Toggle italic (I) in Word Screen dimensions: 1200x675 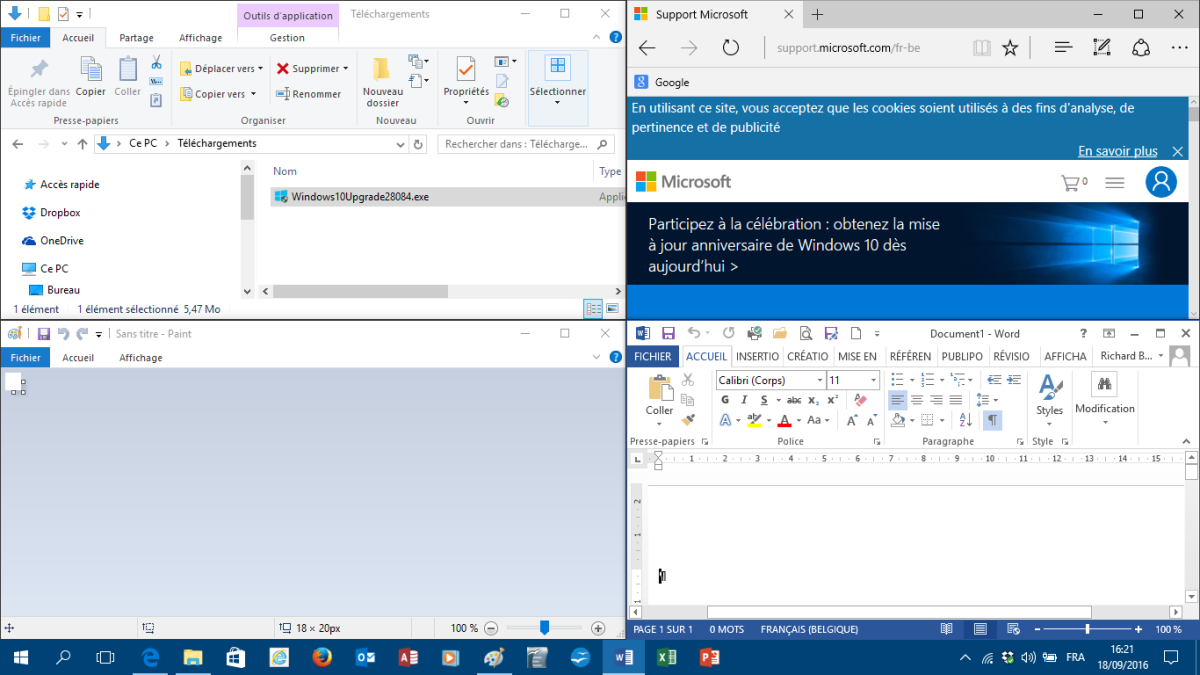(744, 400)
